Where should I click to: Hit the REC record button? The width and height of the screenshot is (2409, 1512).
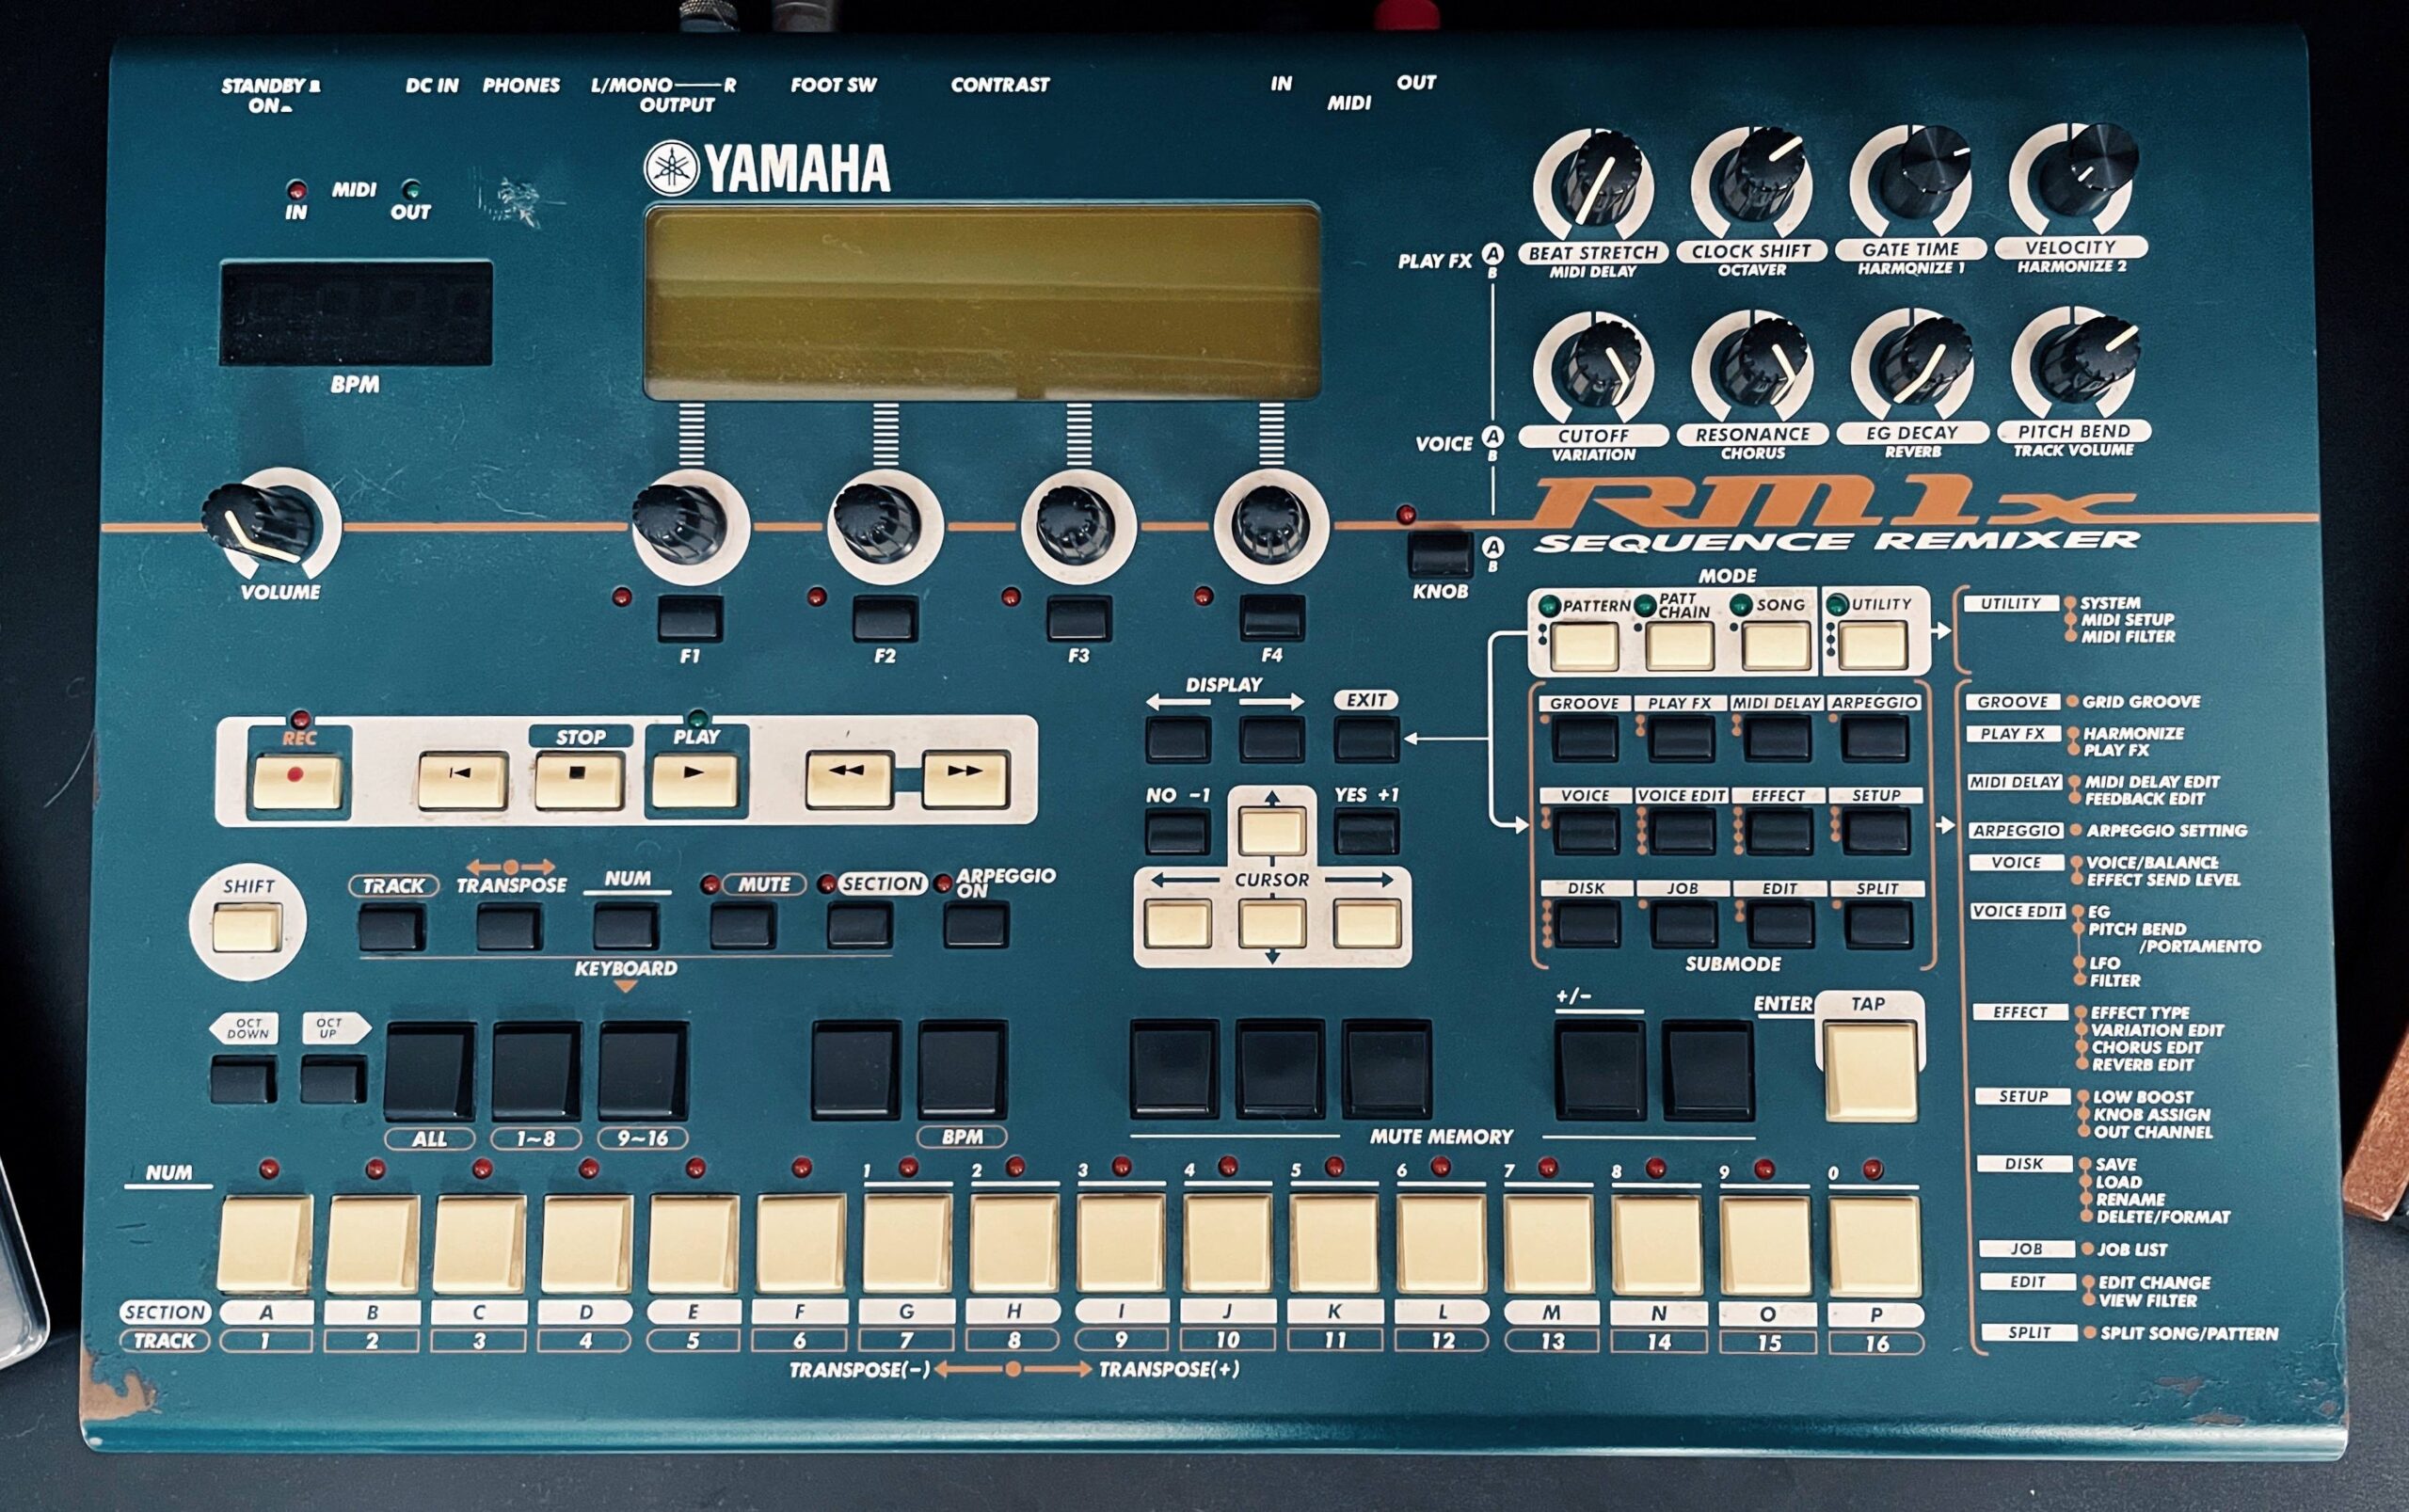[296, 782]
